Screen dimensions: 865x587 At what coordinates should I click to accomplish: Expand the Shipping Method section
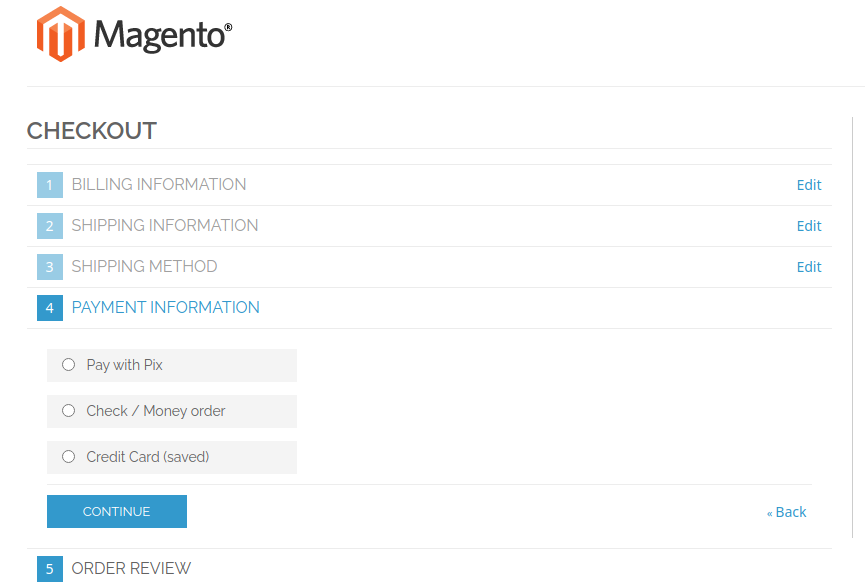[144, 267]
